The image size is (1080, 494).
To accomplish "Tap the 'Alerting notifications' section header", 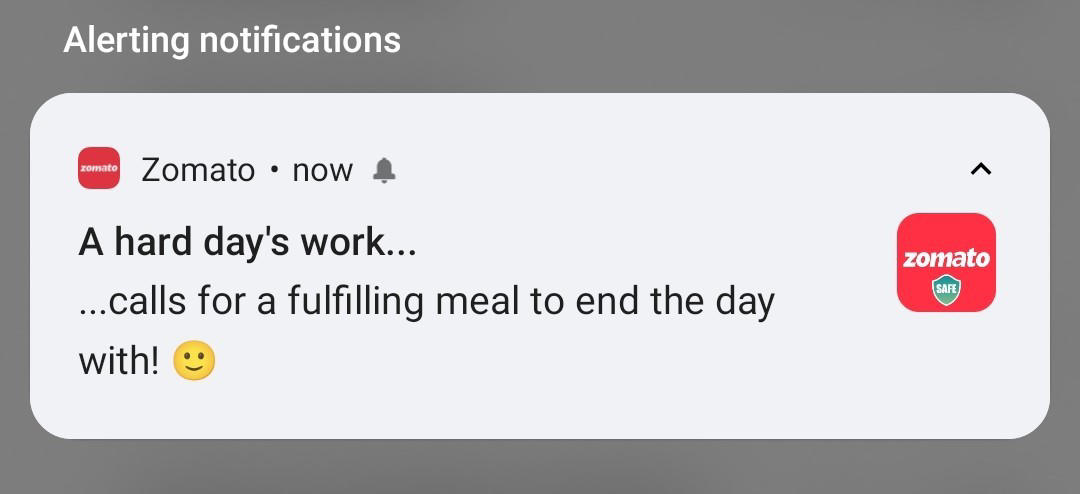I will (232, 40).
